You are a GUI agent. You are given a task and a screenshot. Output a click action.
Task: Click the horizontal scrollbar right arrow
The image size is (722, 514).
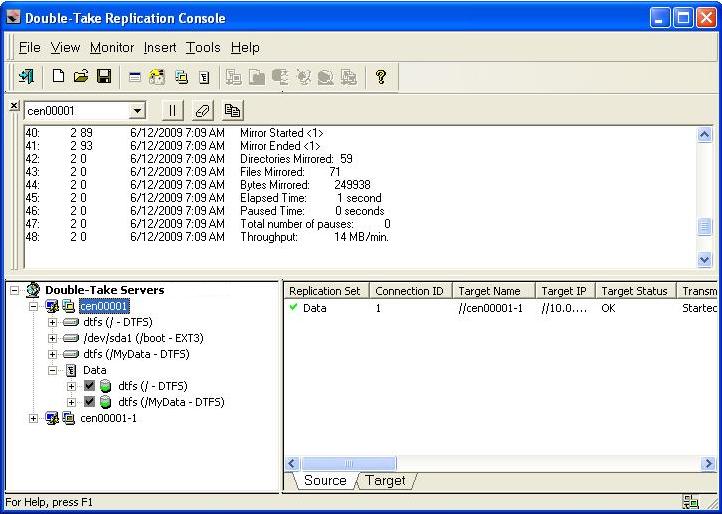coord(707,464)
